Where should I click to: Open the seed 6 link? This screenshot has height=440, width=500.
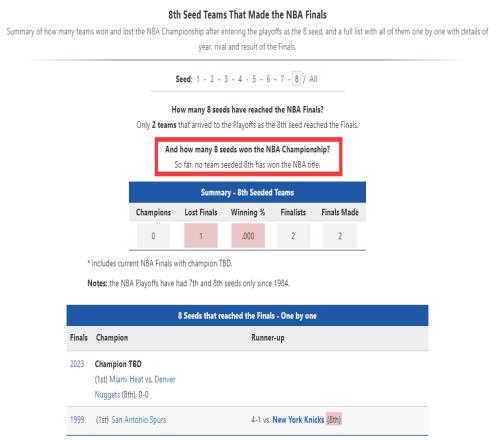coord(268,79)
